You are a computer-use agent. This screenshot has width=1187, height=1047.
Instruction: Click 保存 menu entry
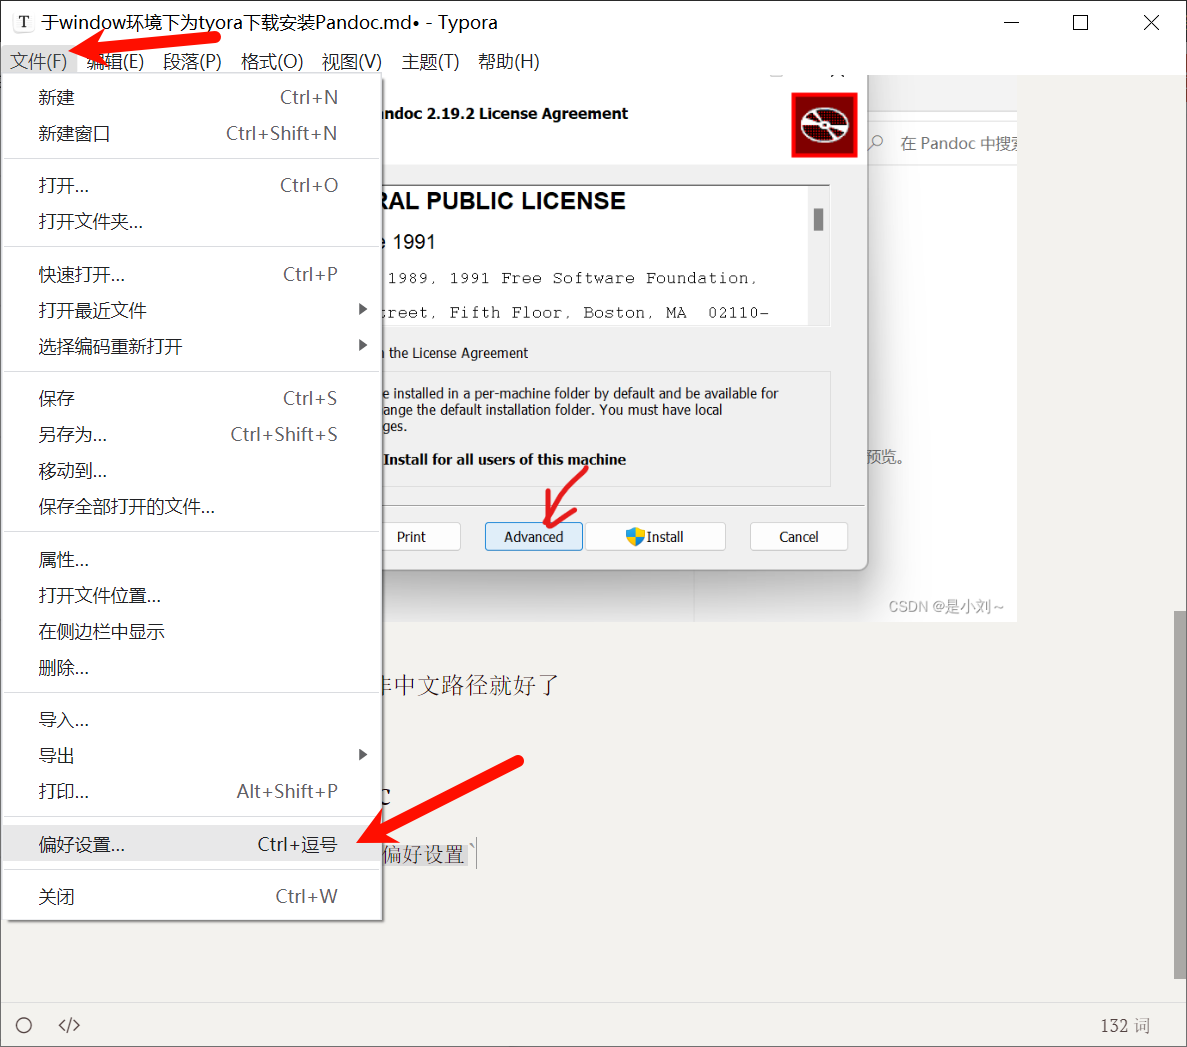click(192, 398)
